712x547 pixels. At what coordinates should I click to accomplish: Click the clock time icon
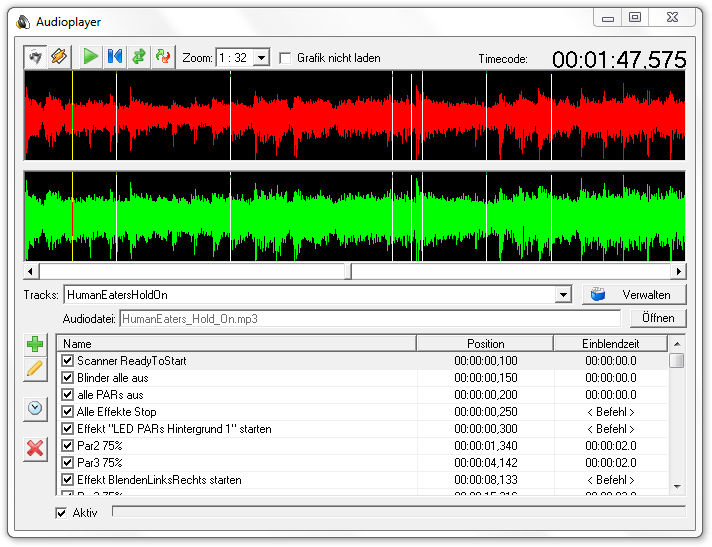[35, 408]
